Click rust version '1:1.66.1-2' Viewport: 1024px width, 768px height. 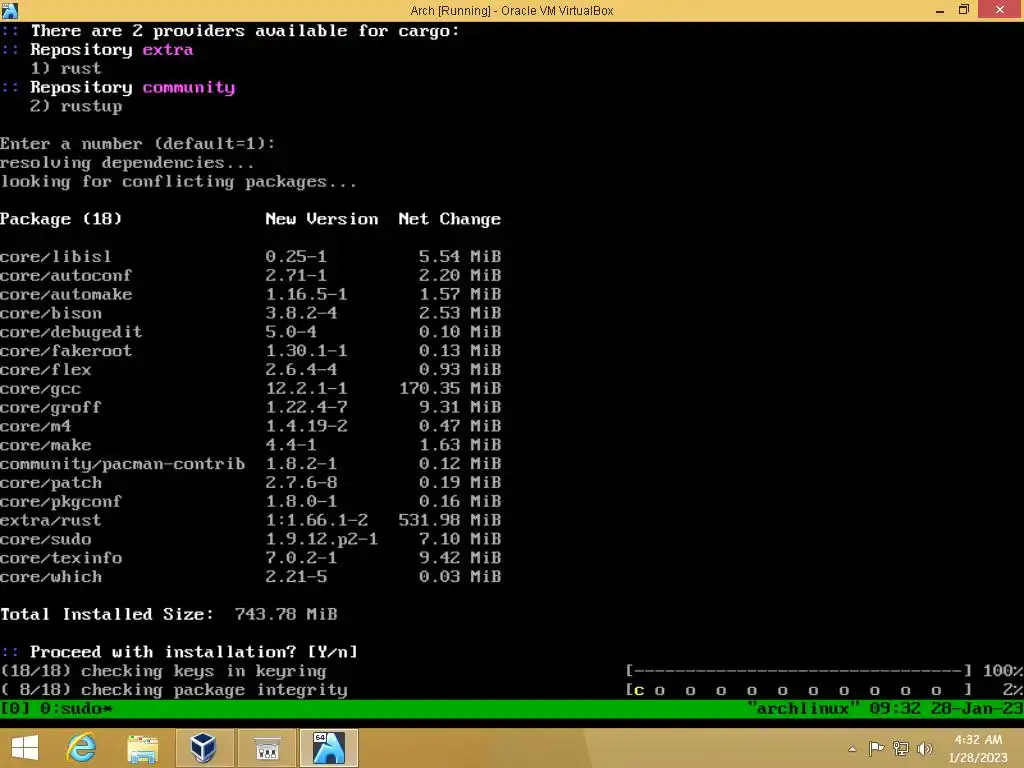tap(316, 520)
